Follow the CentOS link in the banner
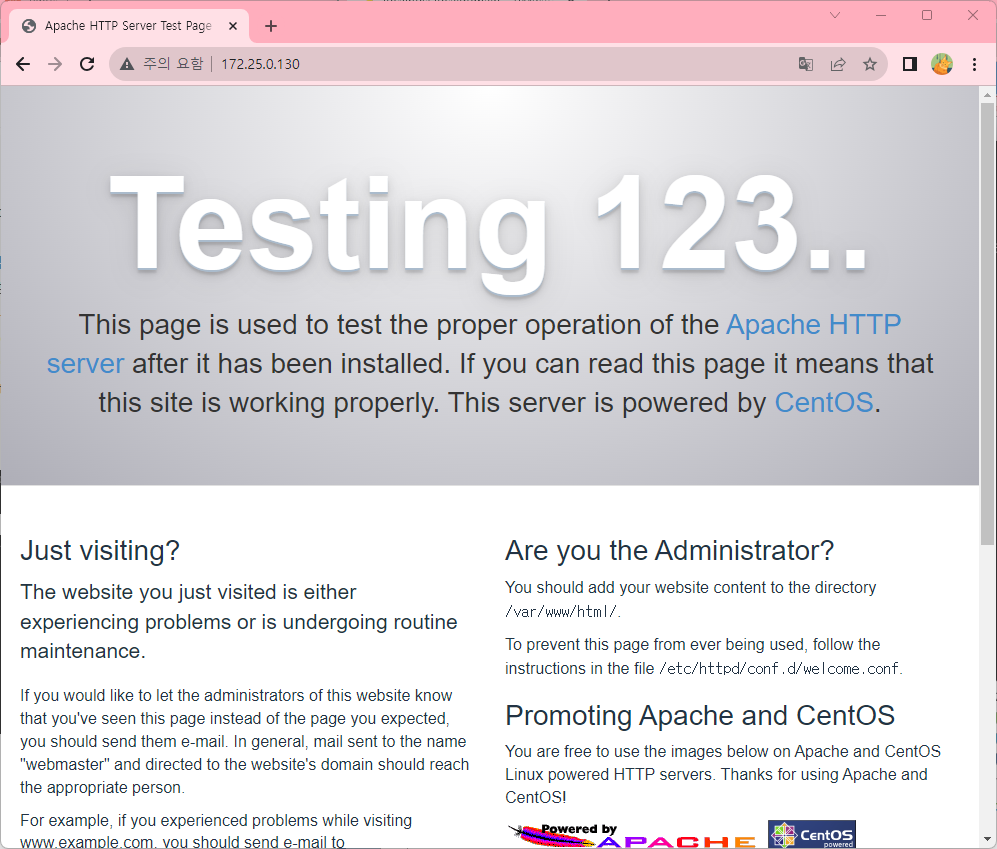The width and height of the screenshot is (997, 849). (823, 403)
